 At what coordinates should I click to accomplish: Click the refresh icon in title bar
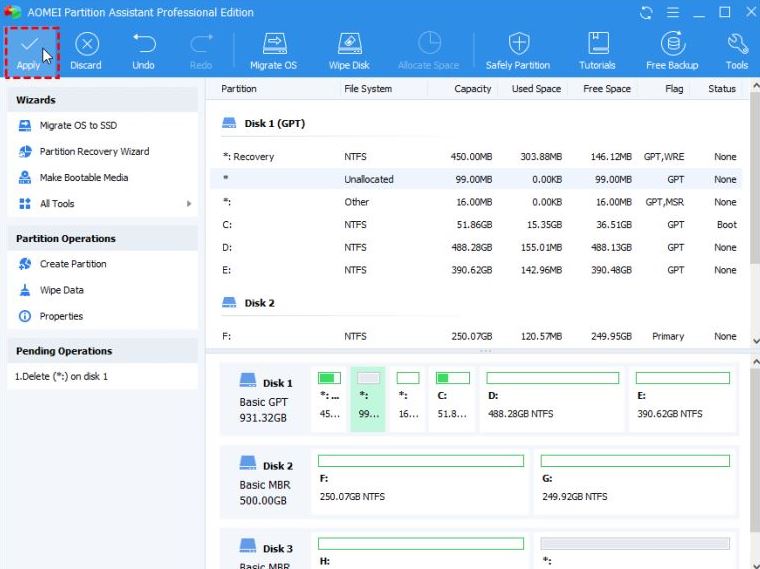point(646,13)
